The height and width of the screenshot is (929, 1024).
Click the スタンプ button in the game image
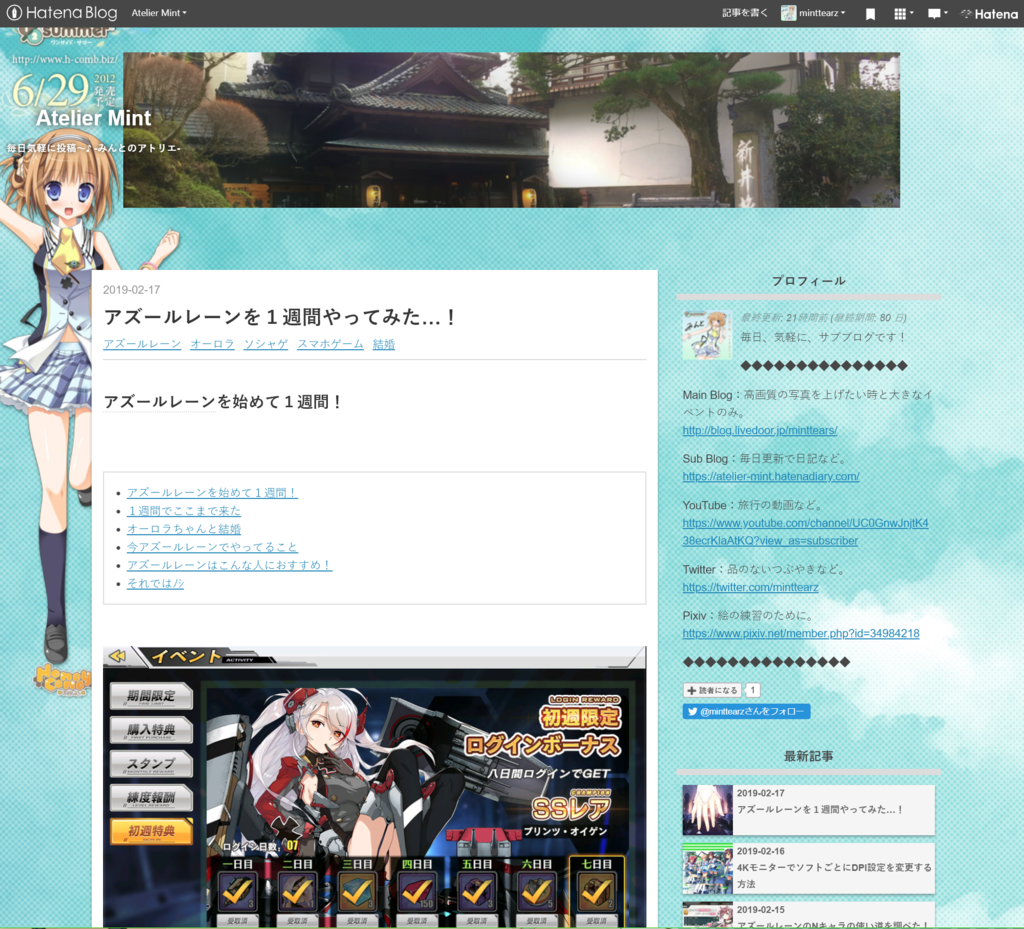click(x=151, y=764)
